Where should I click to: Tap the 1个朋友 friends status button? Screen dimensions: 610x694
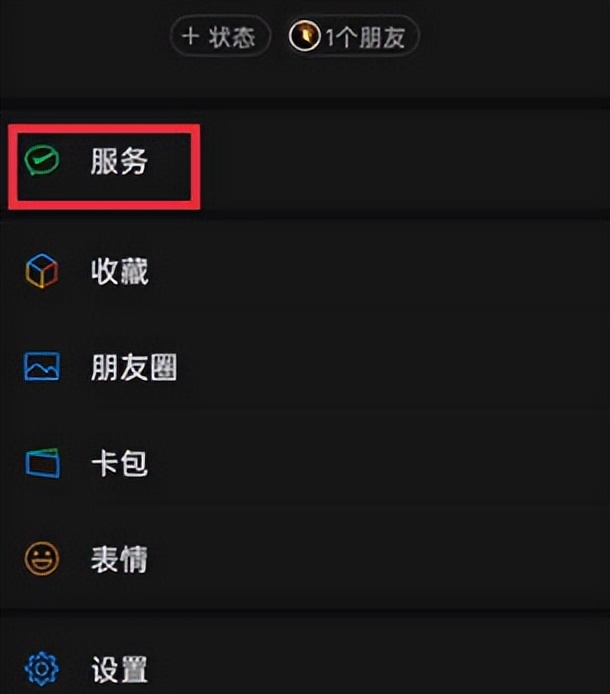pyautogui.click(x=351, y=36)
